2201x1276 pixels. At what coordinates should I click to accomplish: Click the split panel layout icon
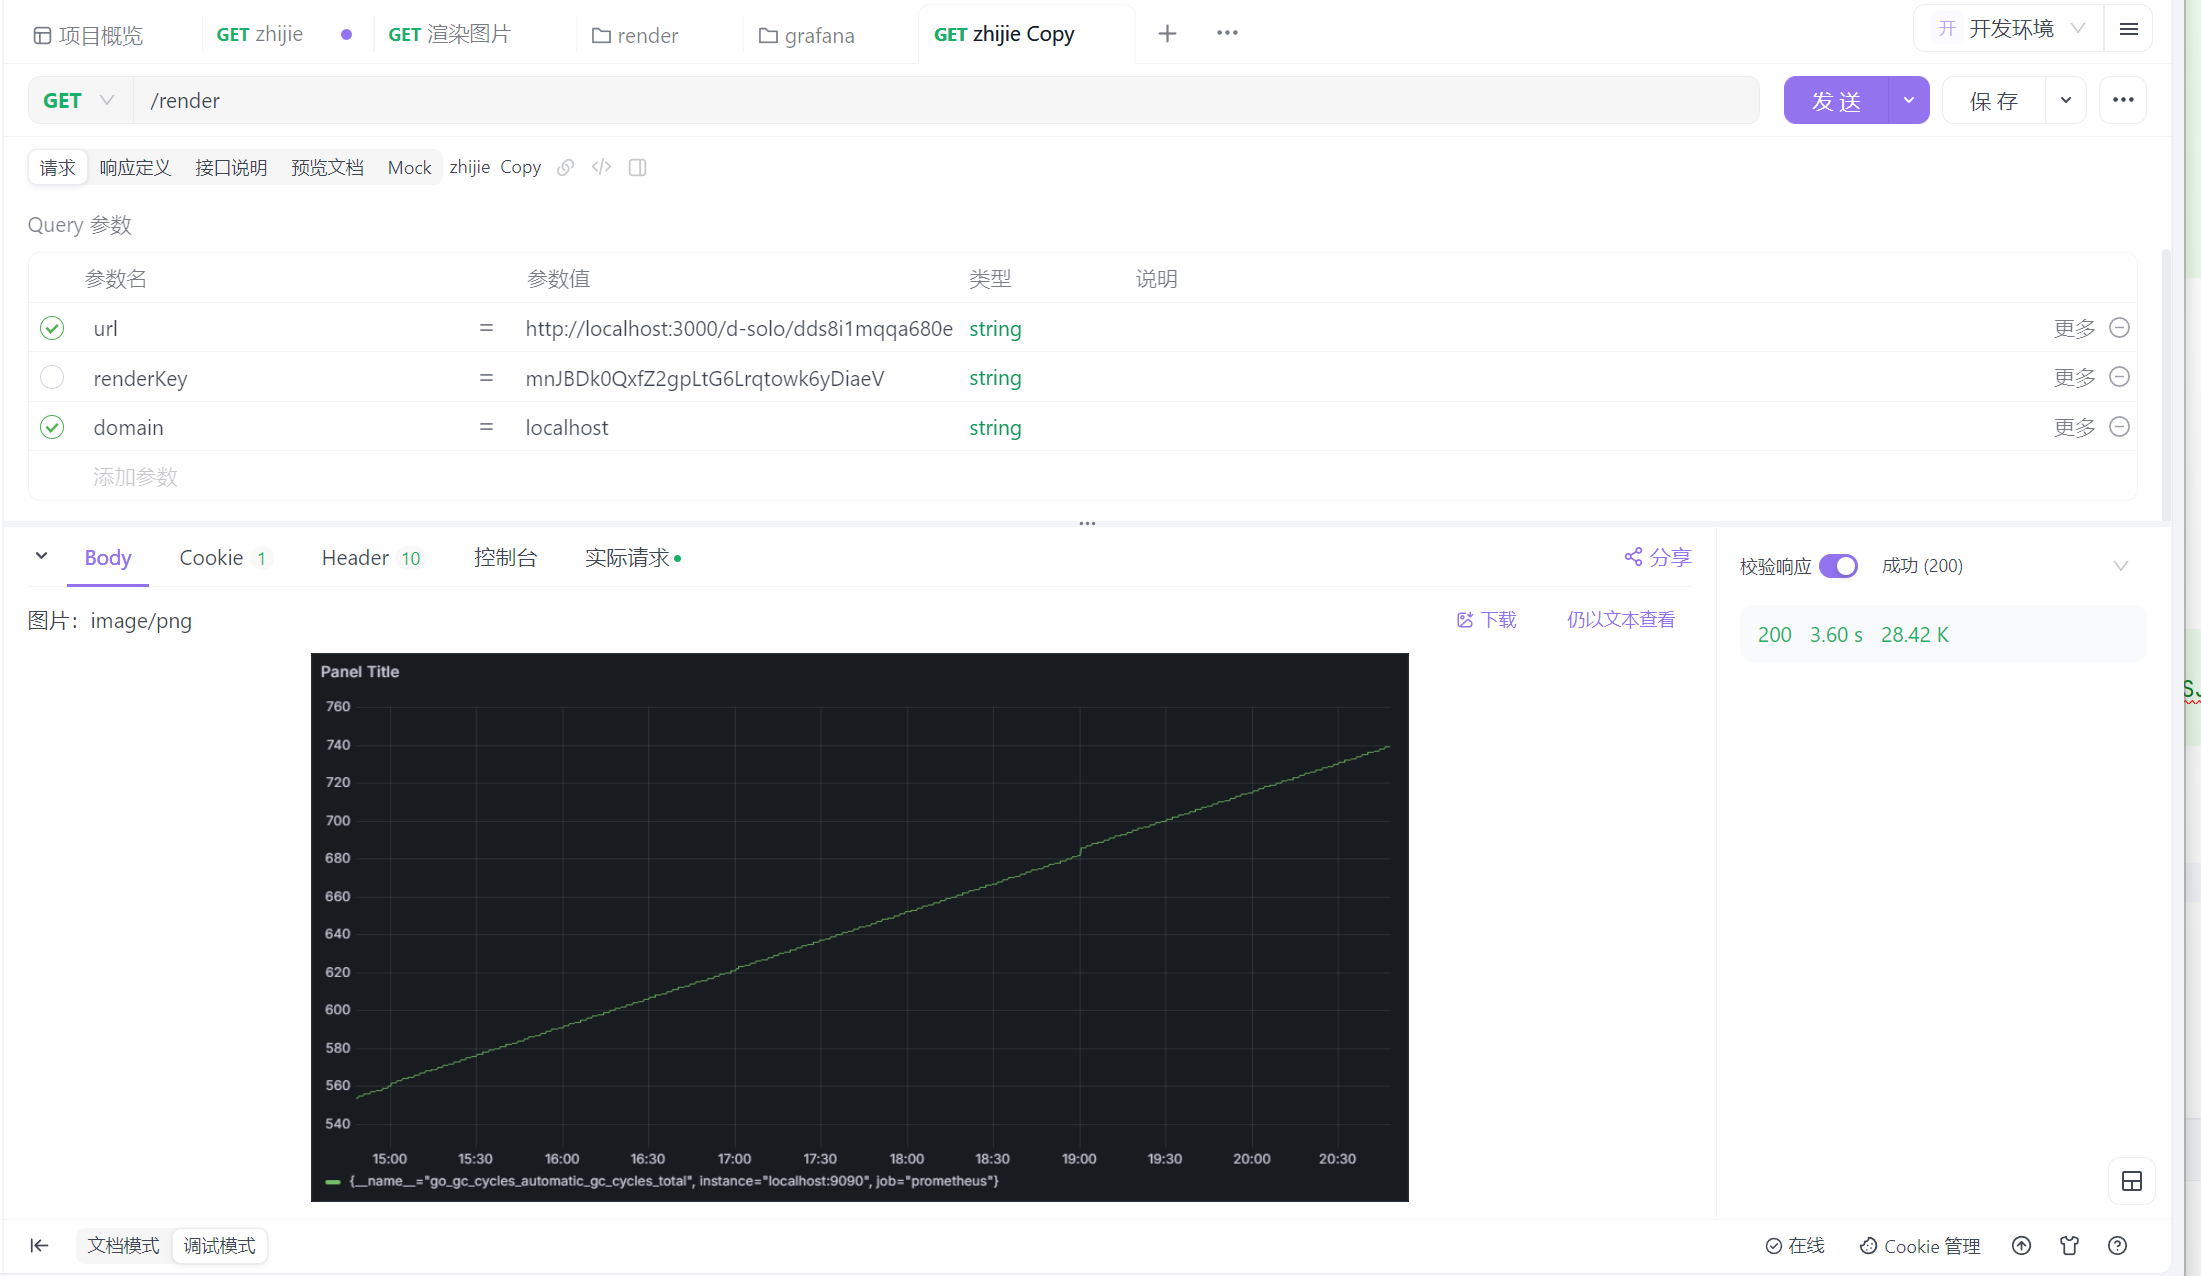(x=637, y=167)
